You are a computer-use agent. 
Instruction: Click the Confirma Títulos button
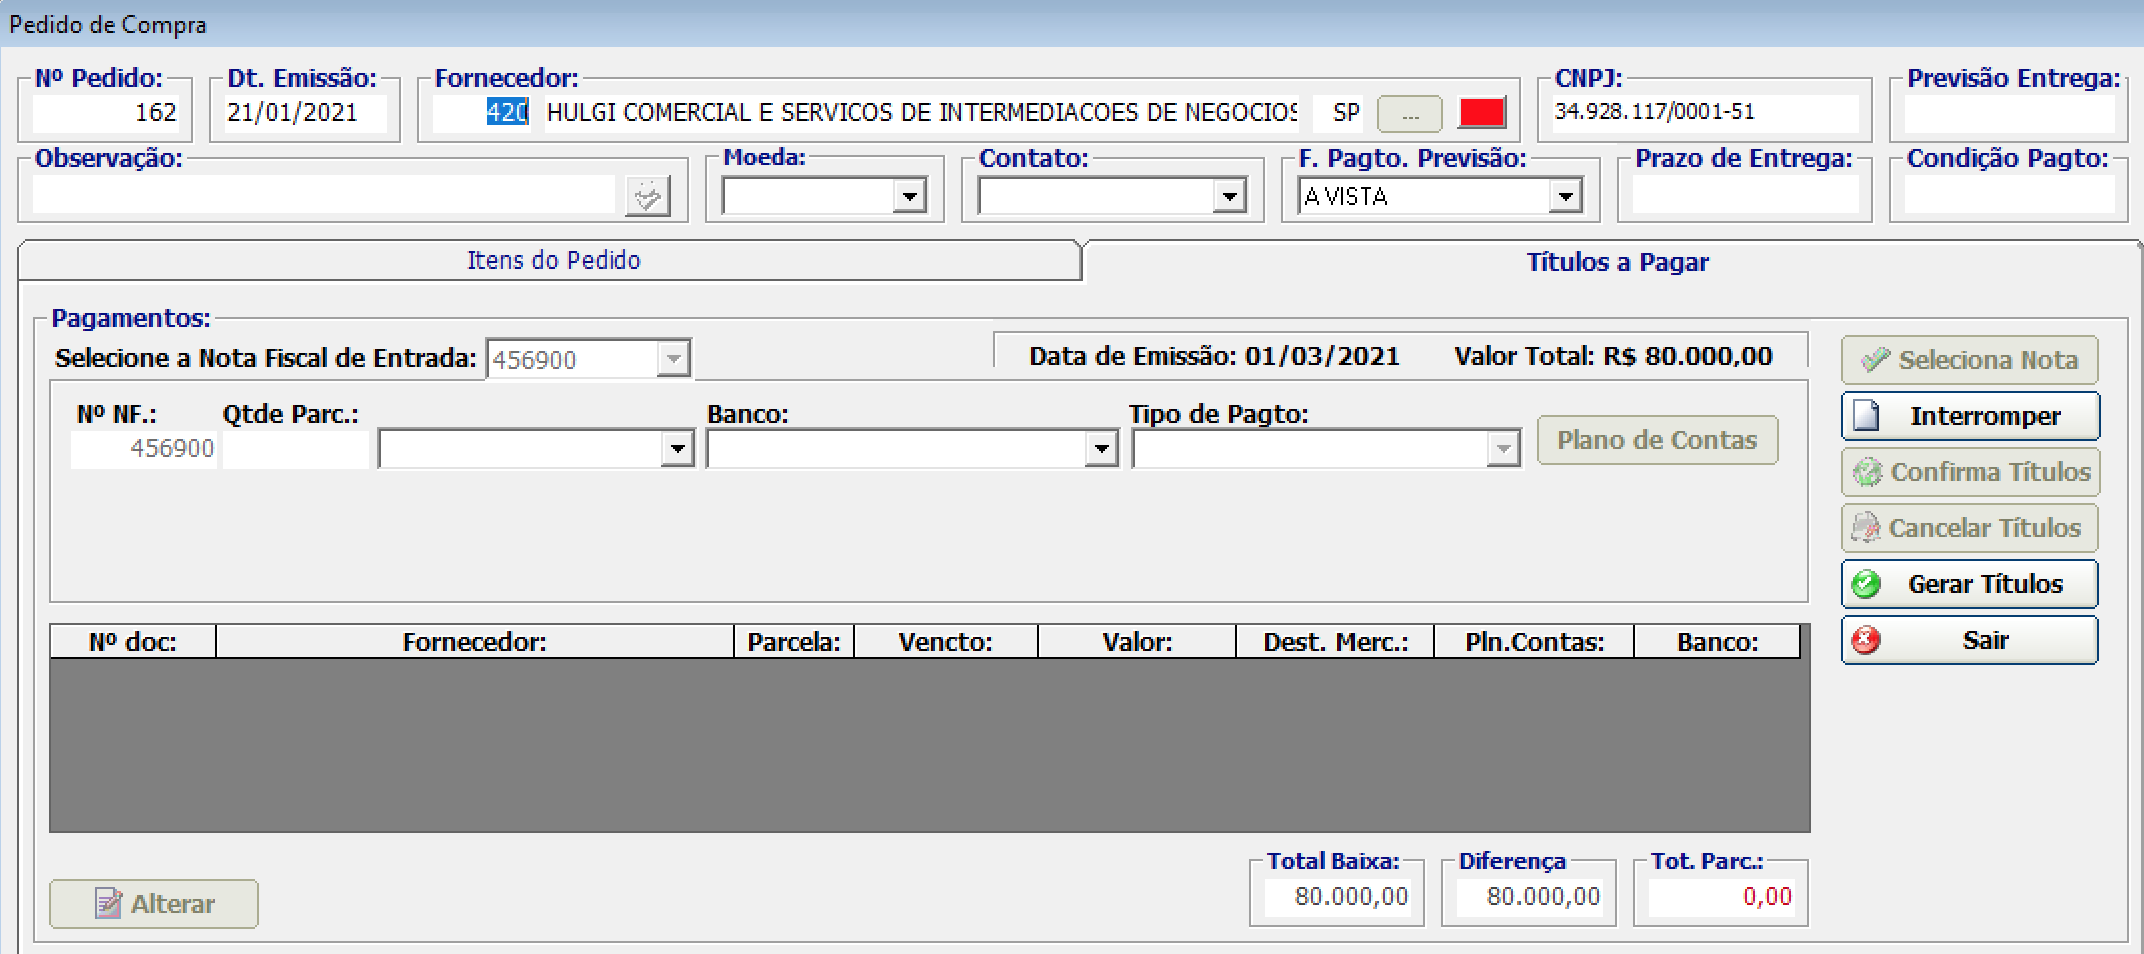click(1969, 472)
